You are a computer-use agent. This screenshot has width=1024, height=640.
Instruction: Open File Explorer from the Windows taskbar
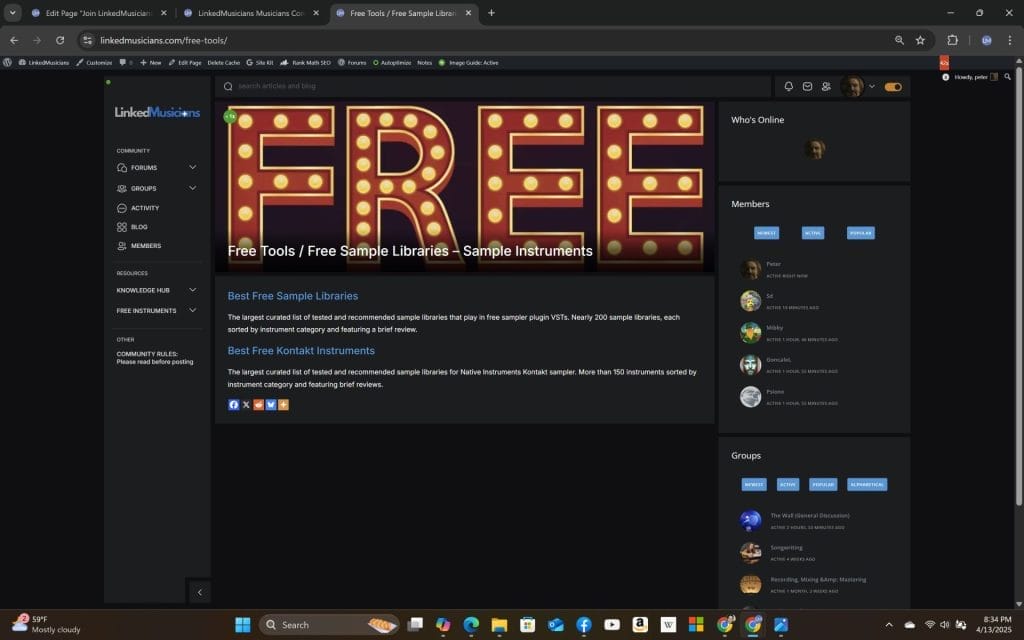(x=499, y=625)
